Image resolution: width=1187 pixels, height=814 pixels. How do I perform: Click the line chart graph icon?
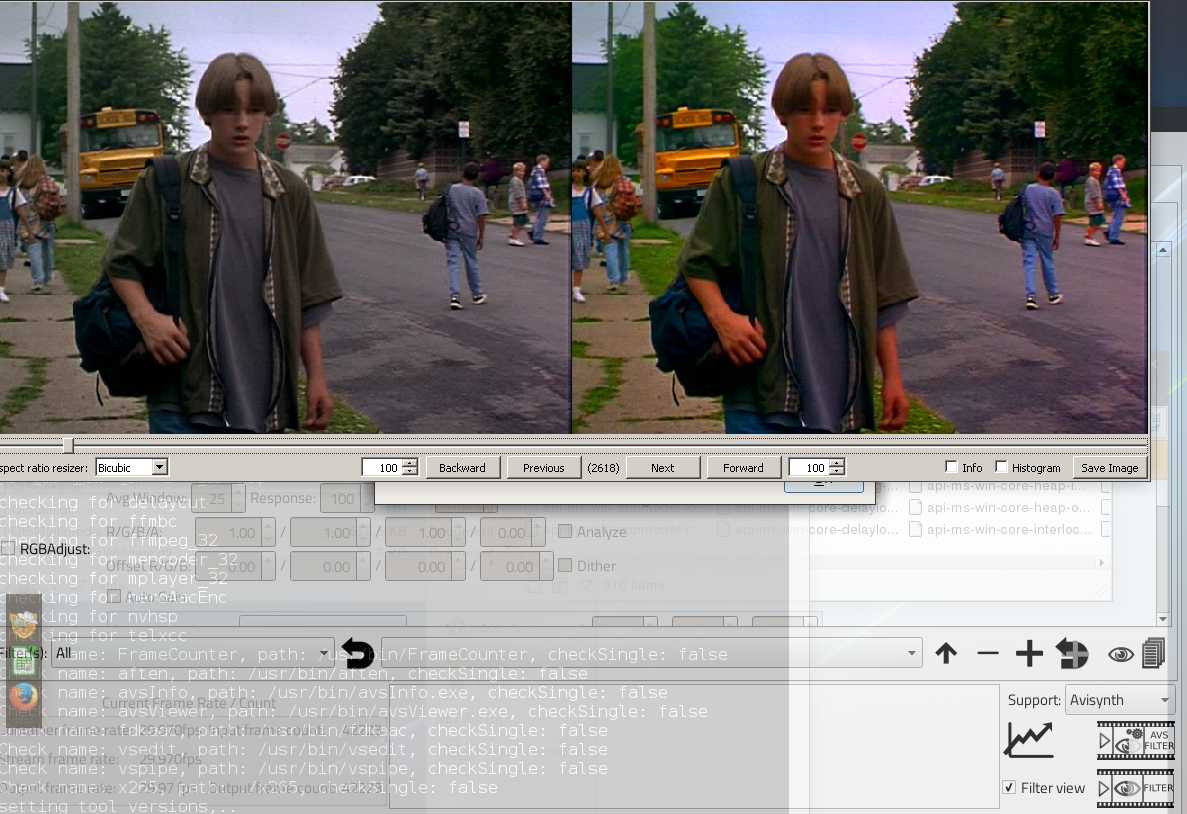point(1029,740)
